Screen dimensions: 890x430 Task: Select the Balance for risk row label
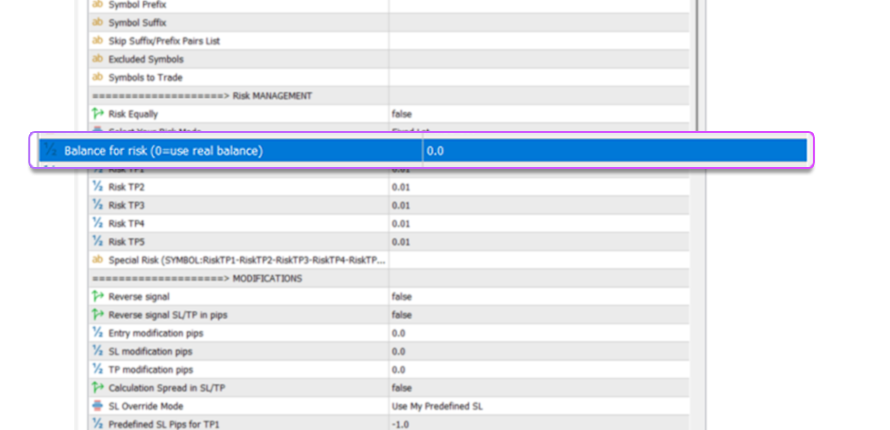pos(163,151)
